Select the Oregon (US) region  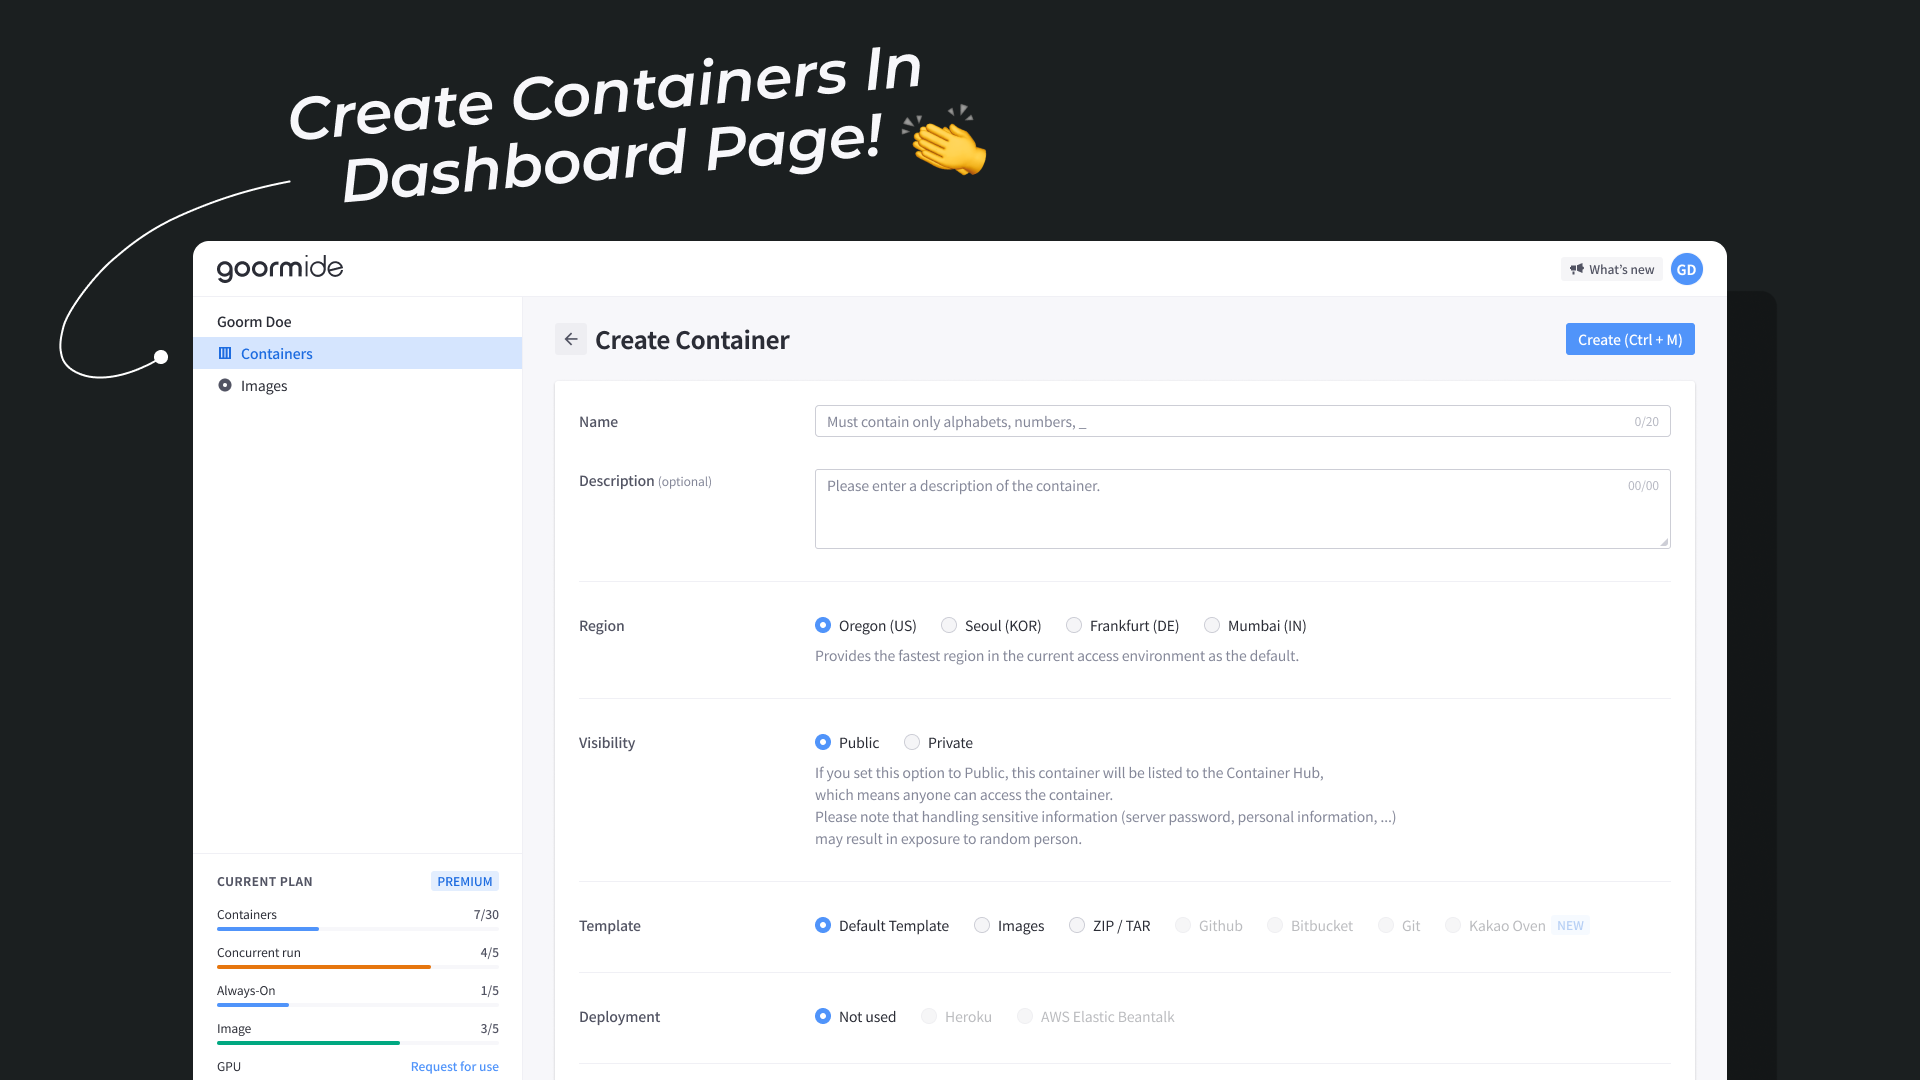click(865, 625)
